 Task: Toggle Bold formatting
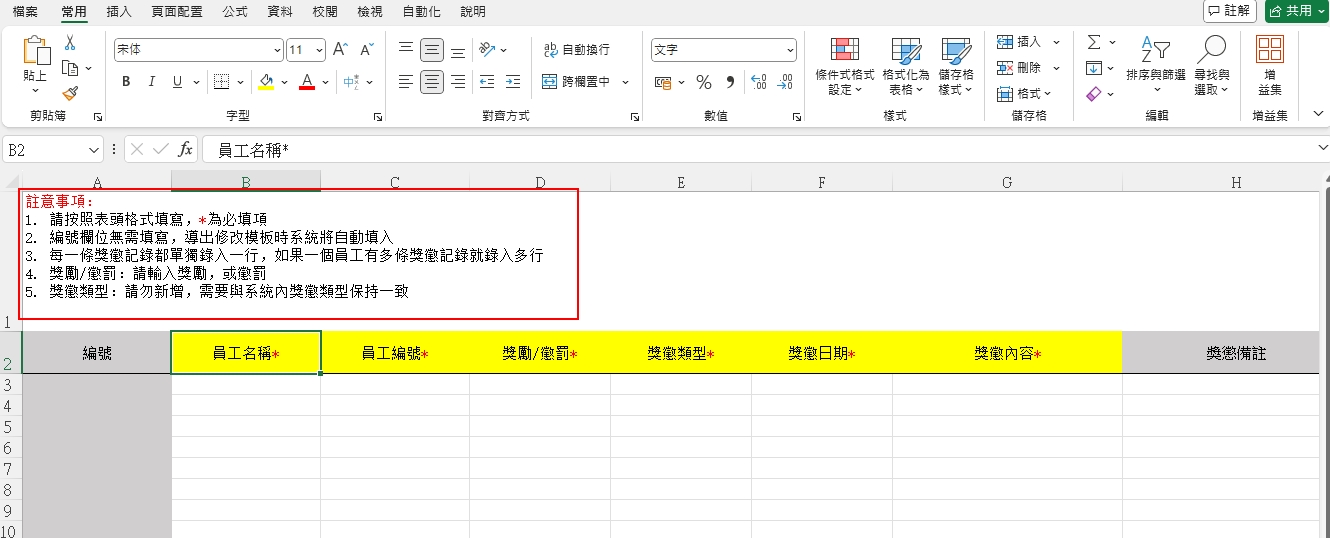(x=126, y=82)
